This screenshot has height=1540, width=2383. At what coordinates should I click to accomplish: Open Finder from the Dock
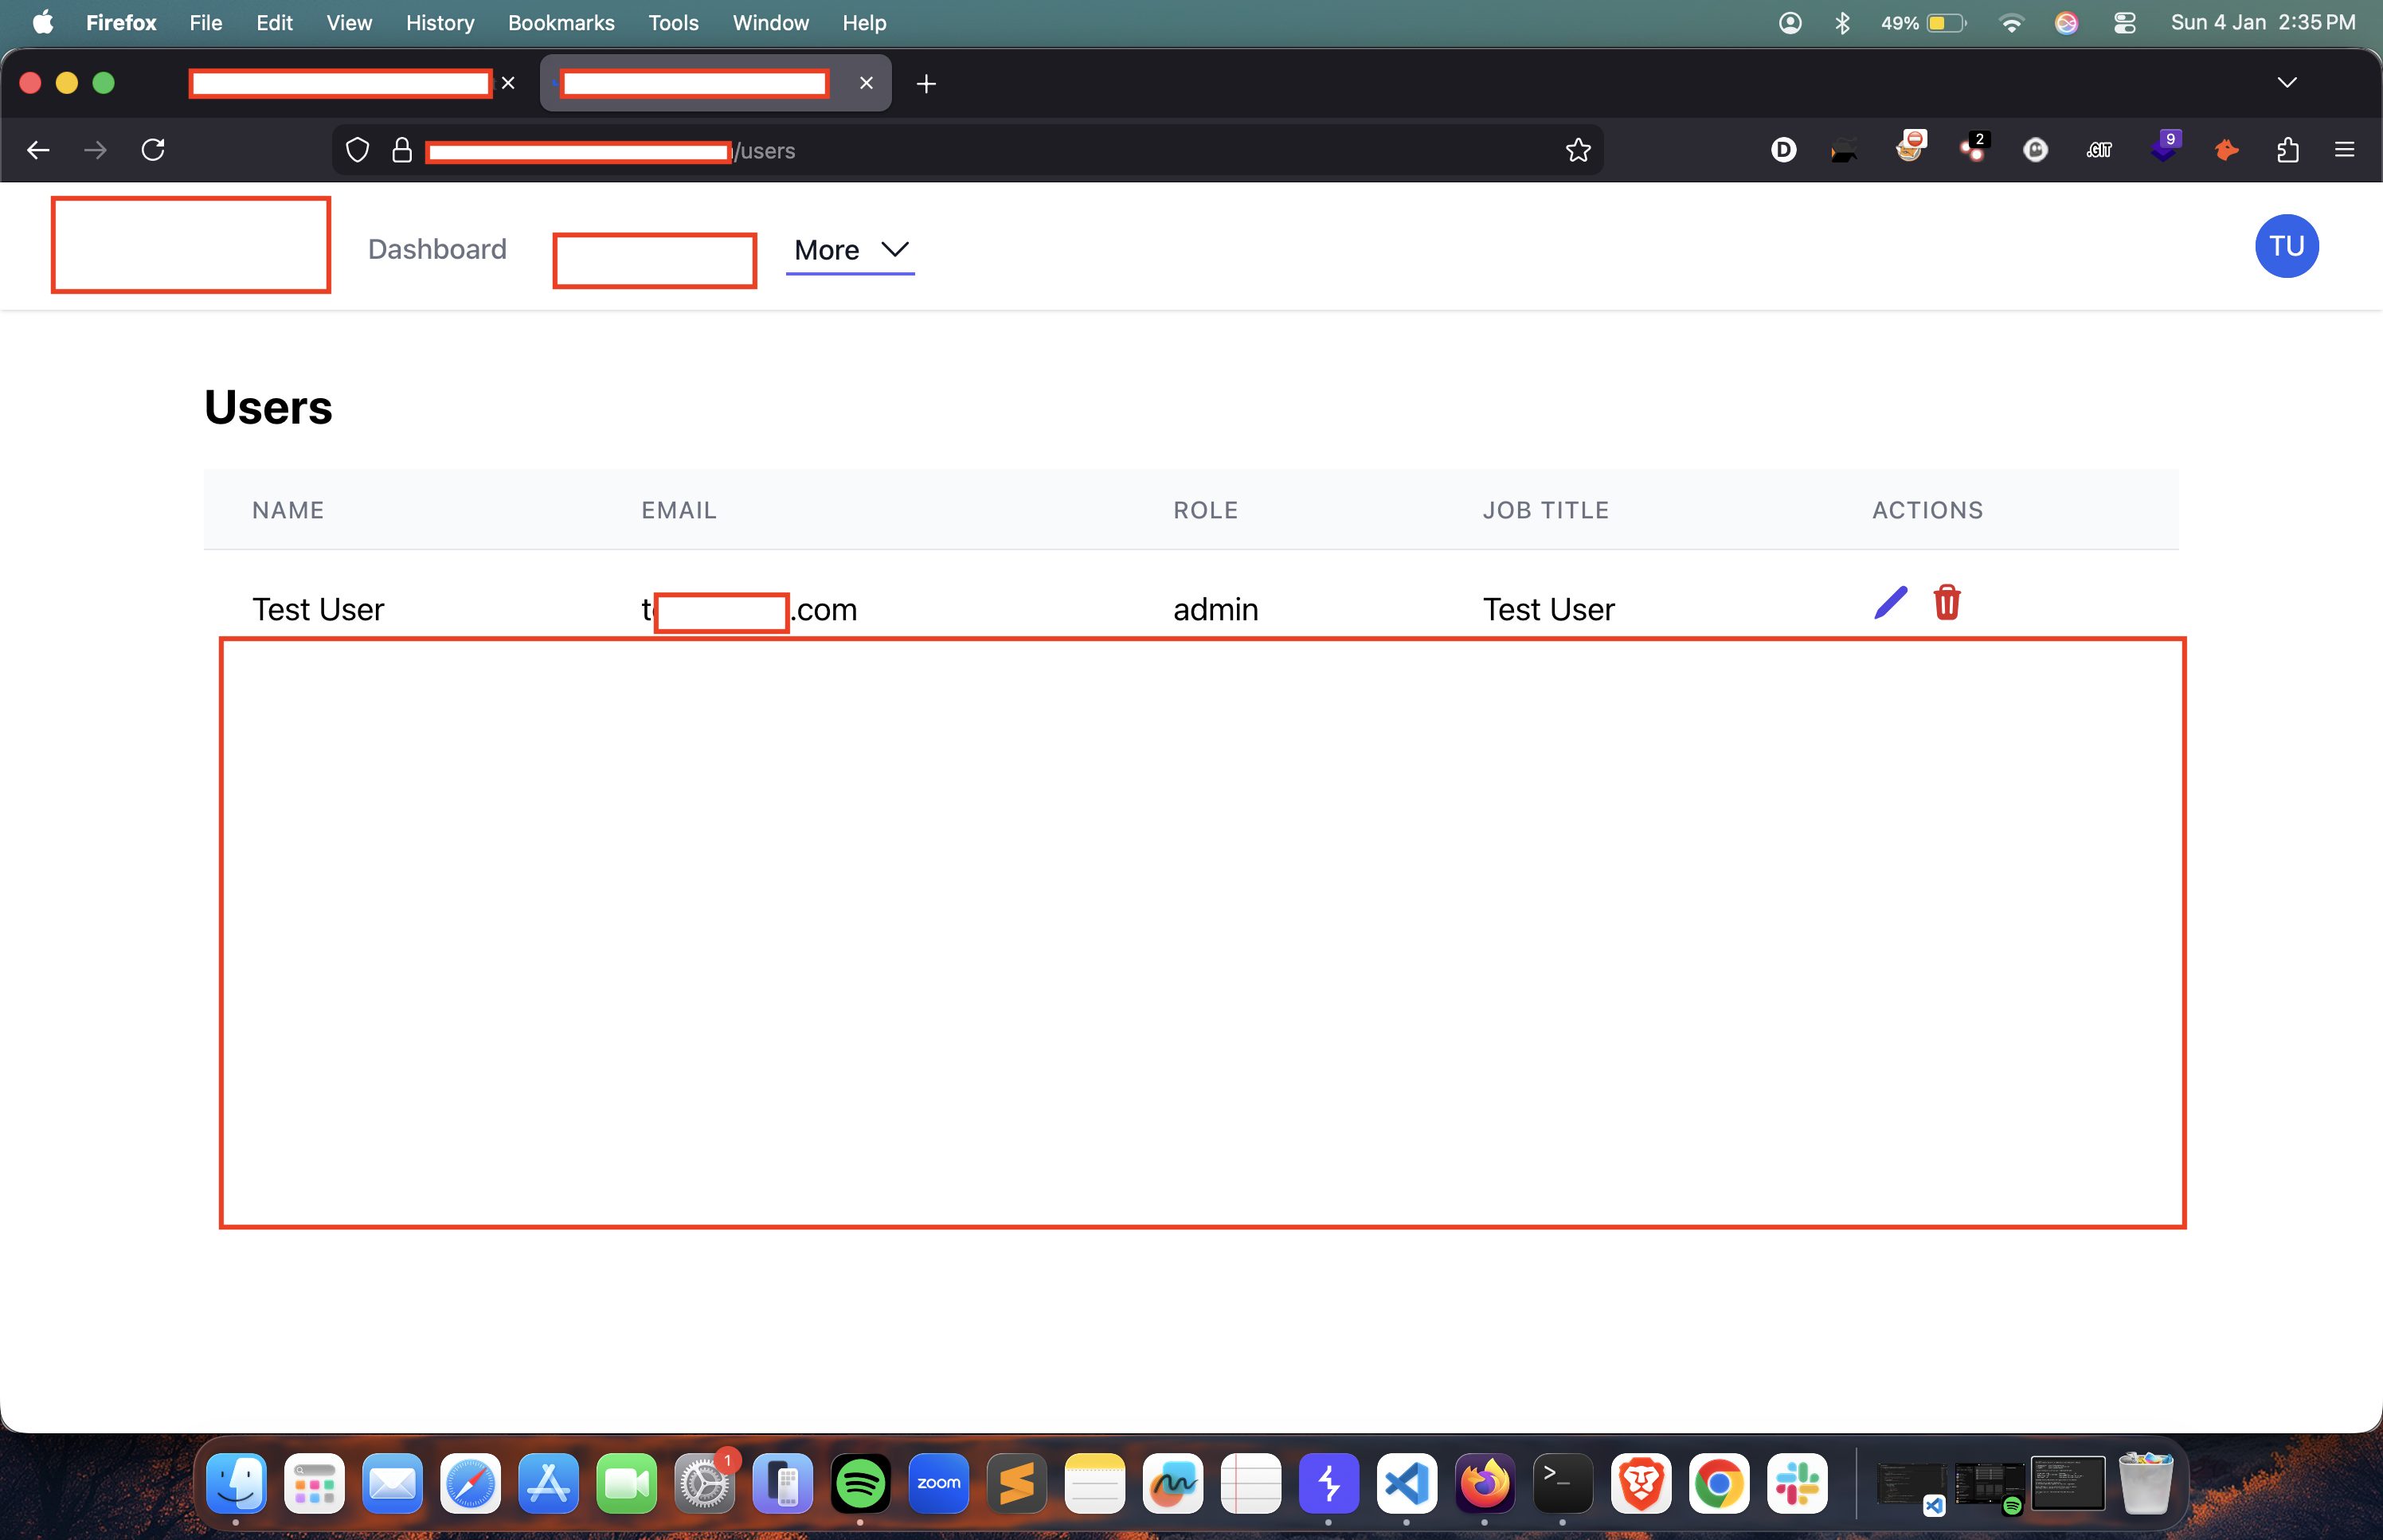(x=236, y=1483)
